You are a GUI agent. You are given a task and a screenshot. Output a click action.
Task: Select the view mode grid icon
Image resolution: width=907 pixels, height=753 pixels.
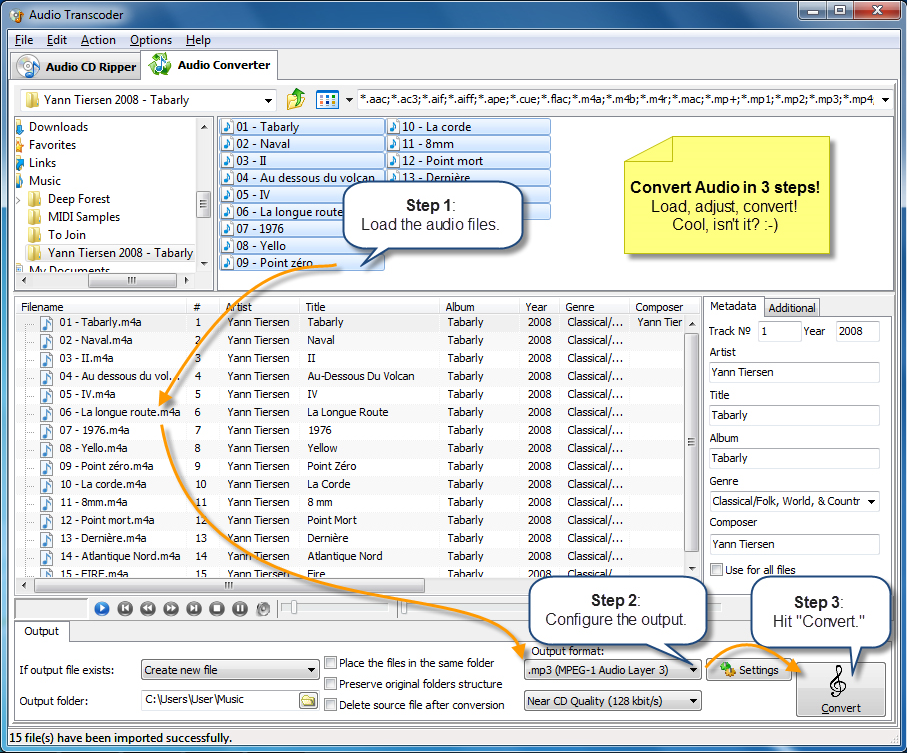[327, 100]
